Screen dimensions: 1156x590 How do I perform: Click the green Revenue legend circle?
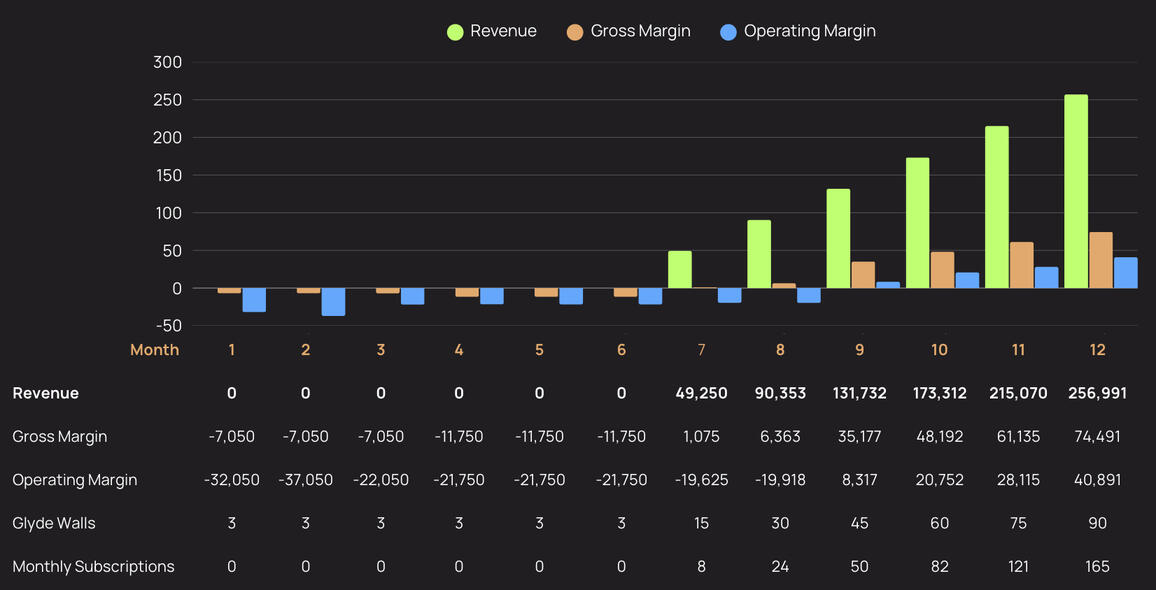click(455, 32)
